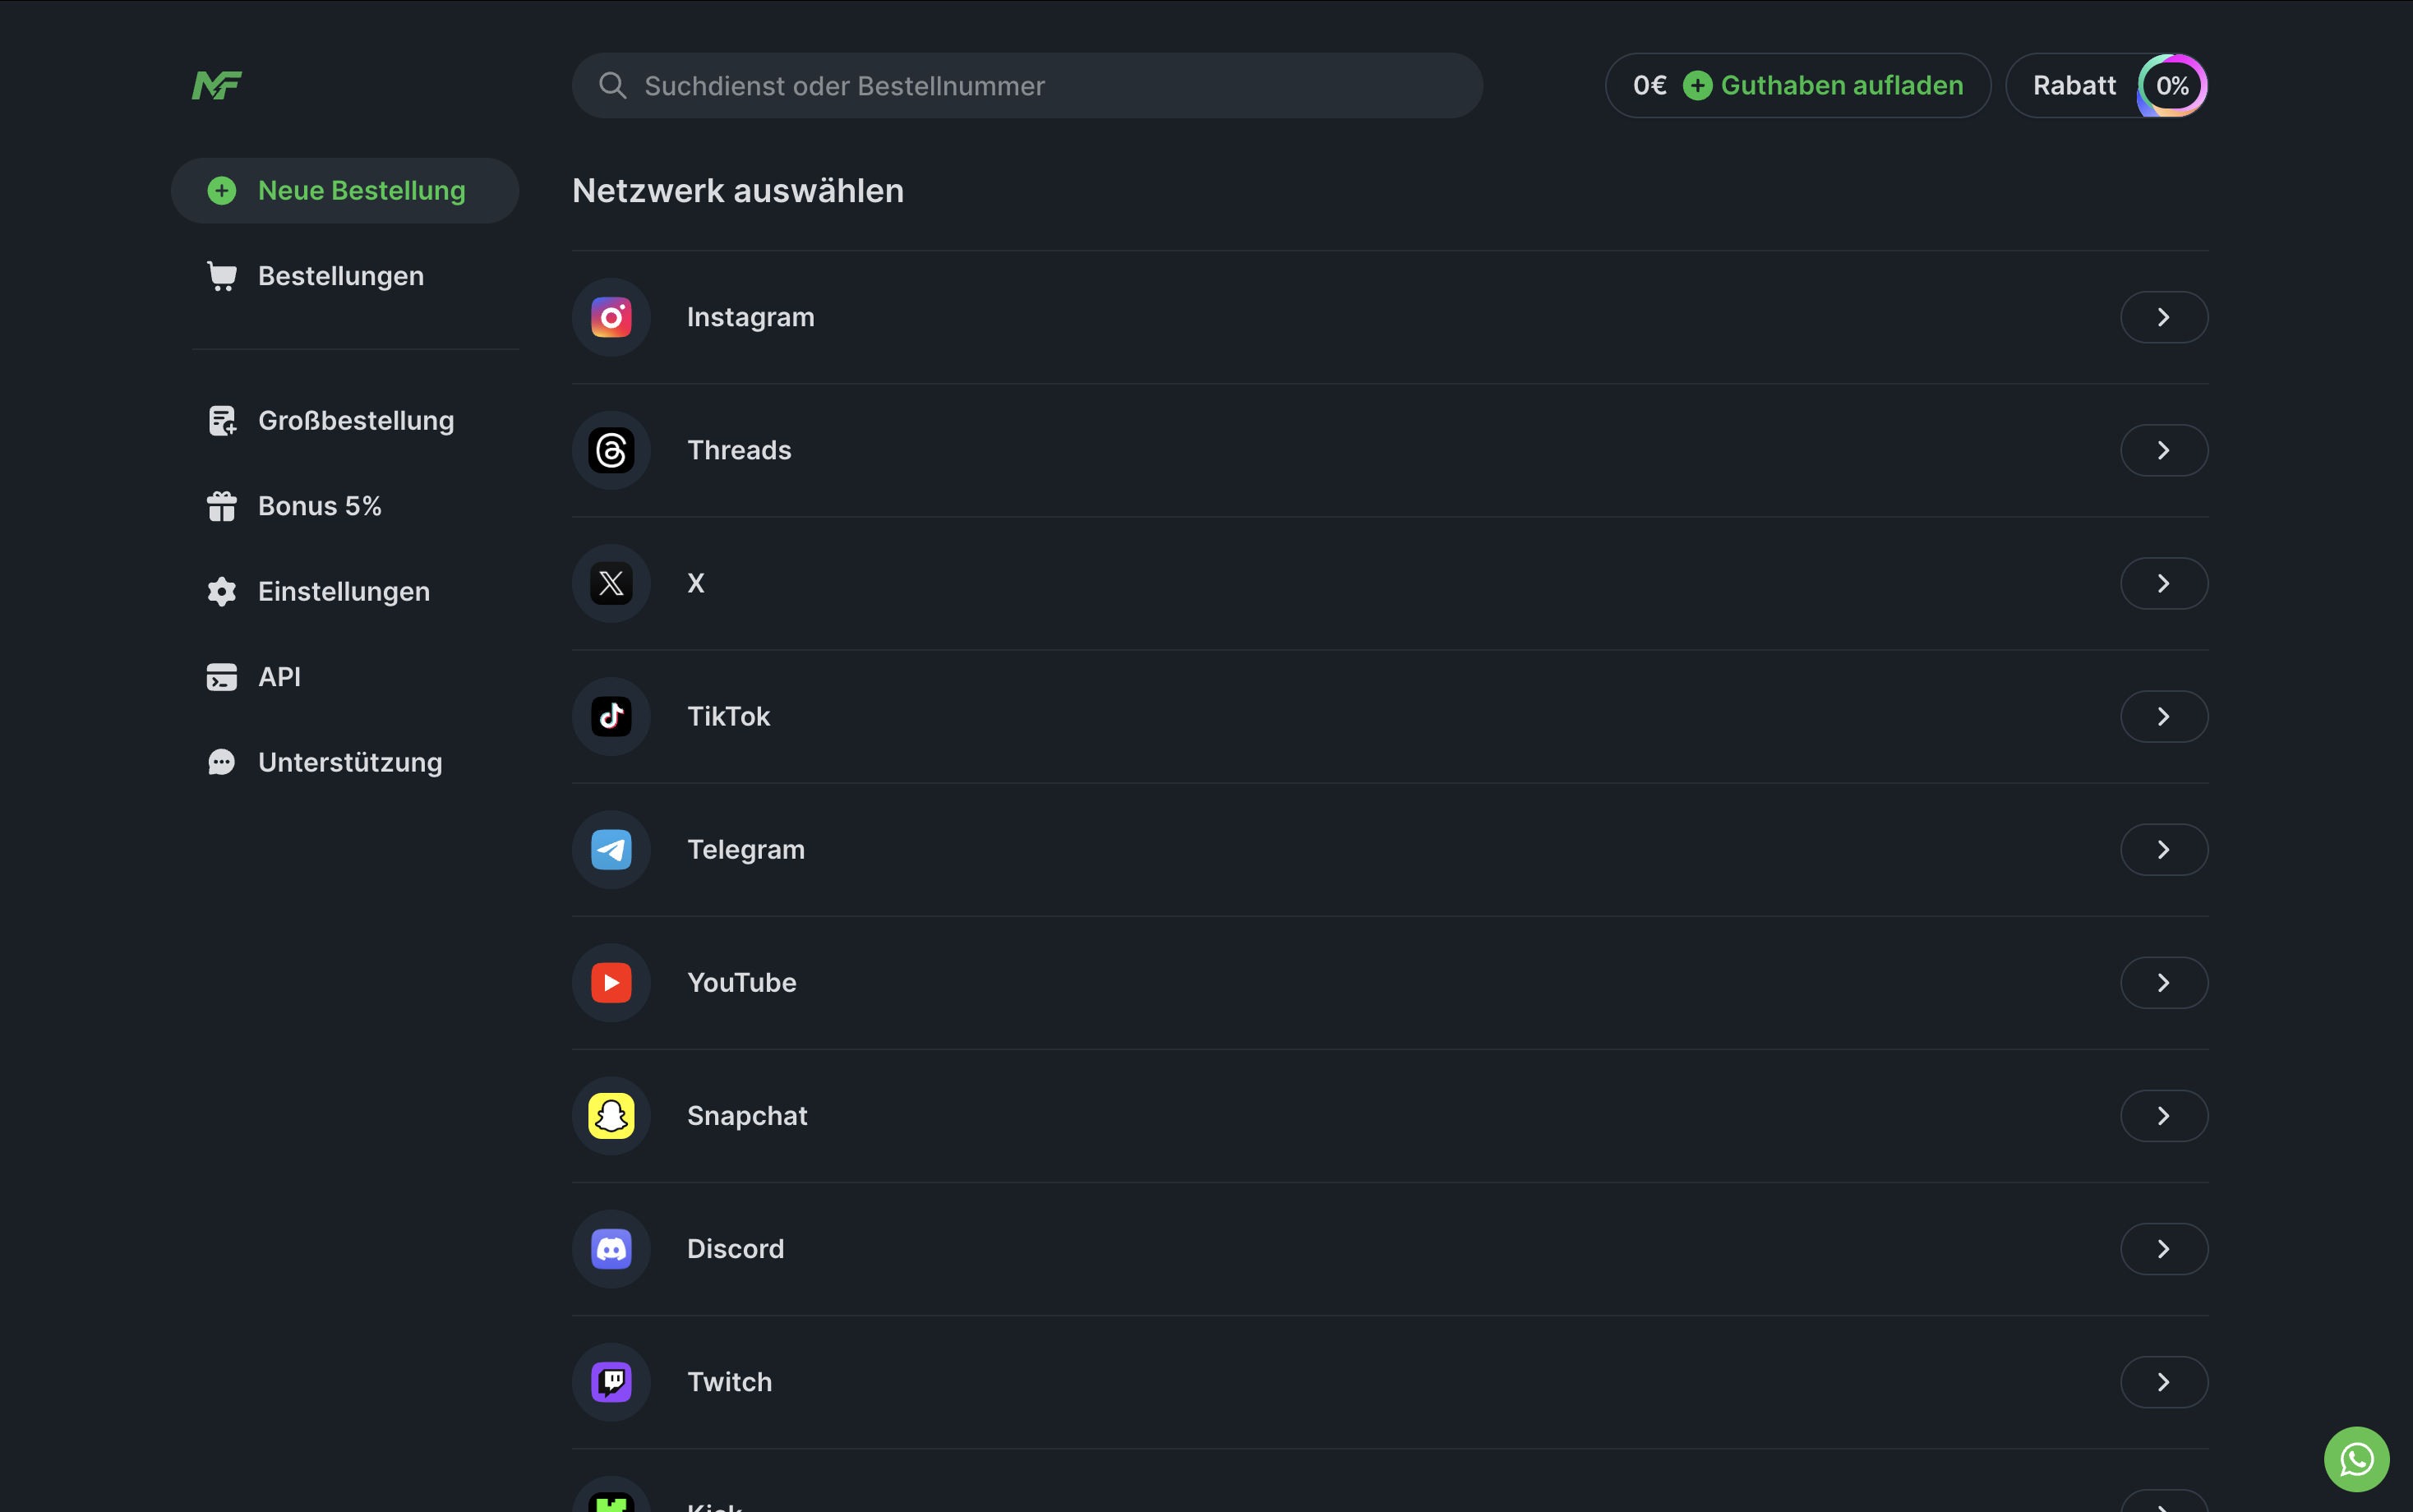The width and height of the screenshot is (2413, 1512).
Task: Click the MF logo in the corner
Action: click(217, 86)
